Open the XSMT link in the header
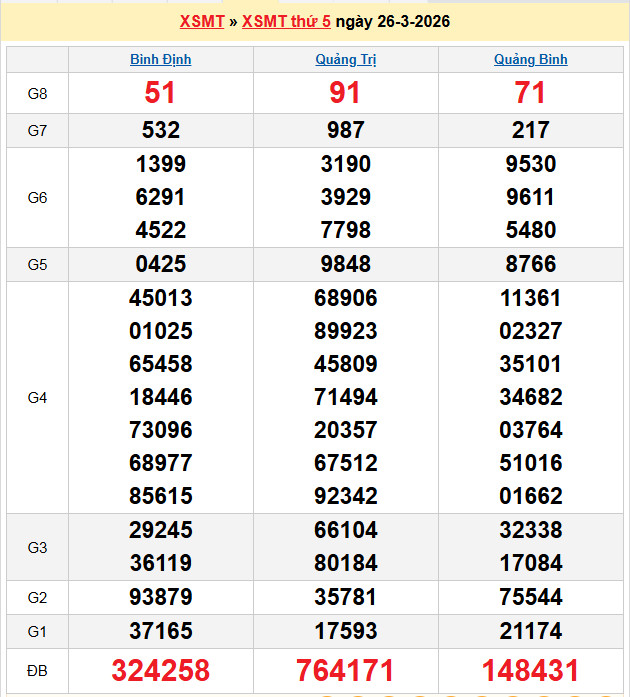 coord(201,22)
